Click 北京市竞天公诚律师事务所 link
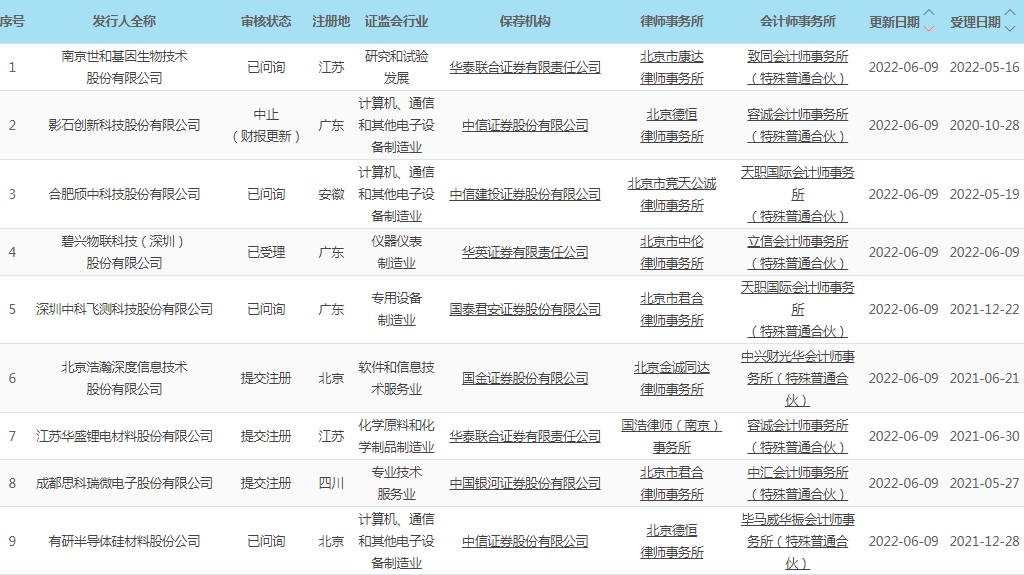The image size is (1024, 575). coord(672,194)
